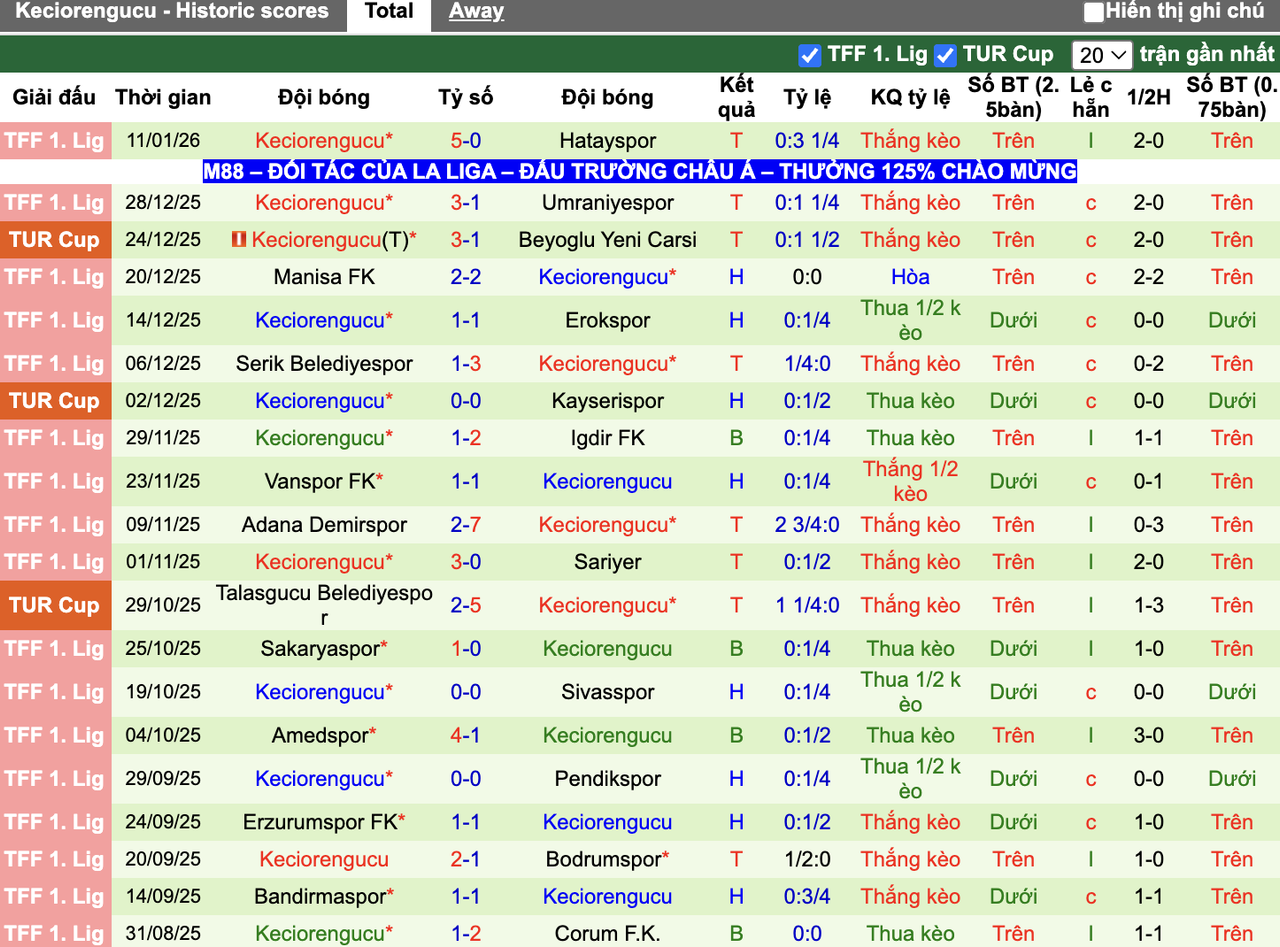Viewport: 1280px width, 947px height.
Task: Enable the Hiển thị ghi chú checkbox
Action: click(x=1094, y=13)
